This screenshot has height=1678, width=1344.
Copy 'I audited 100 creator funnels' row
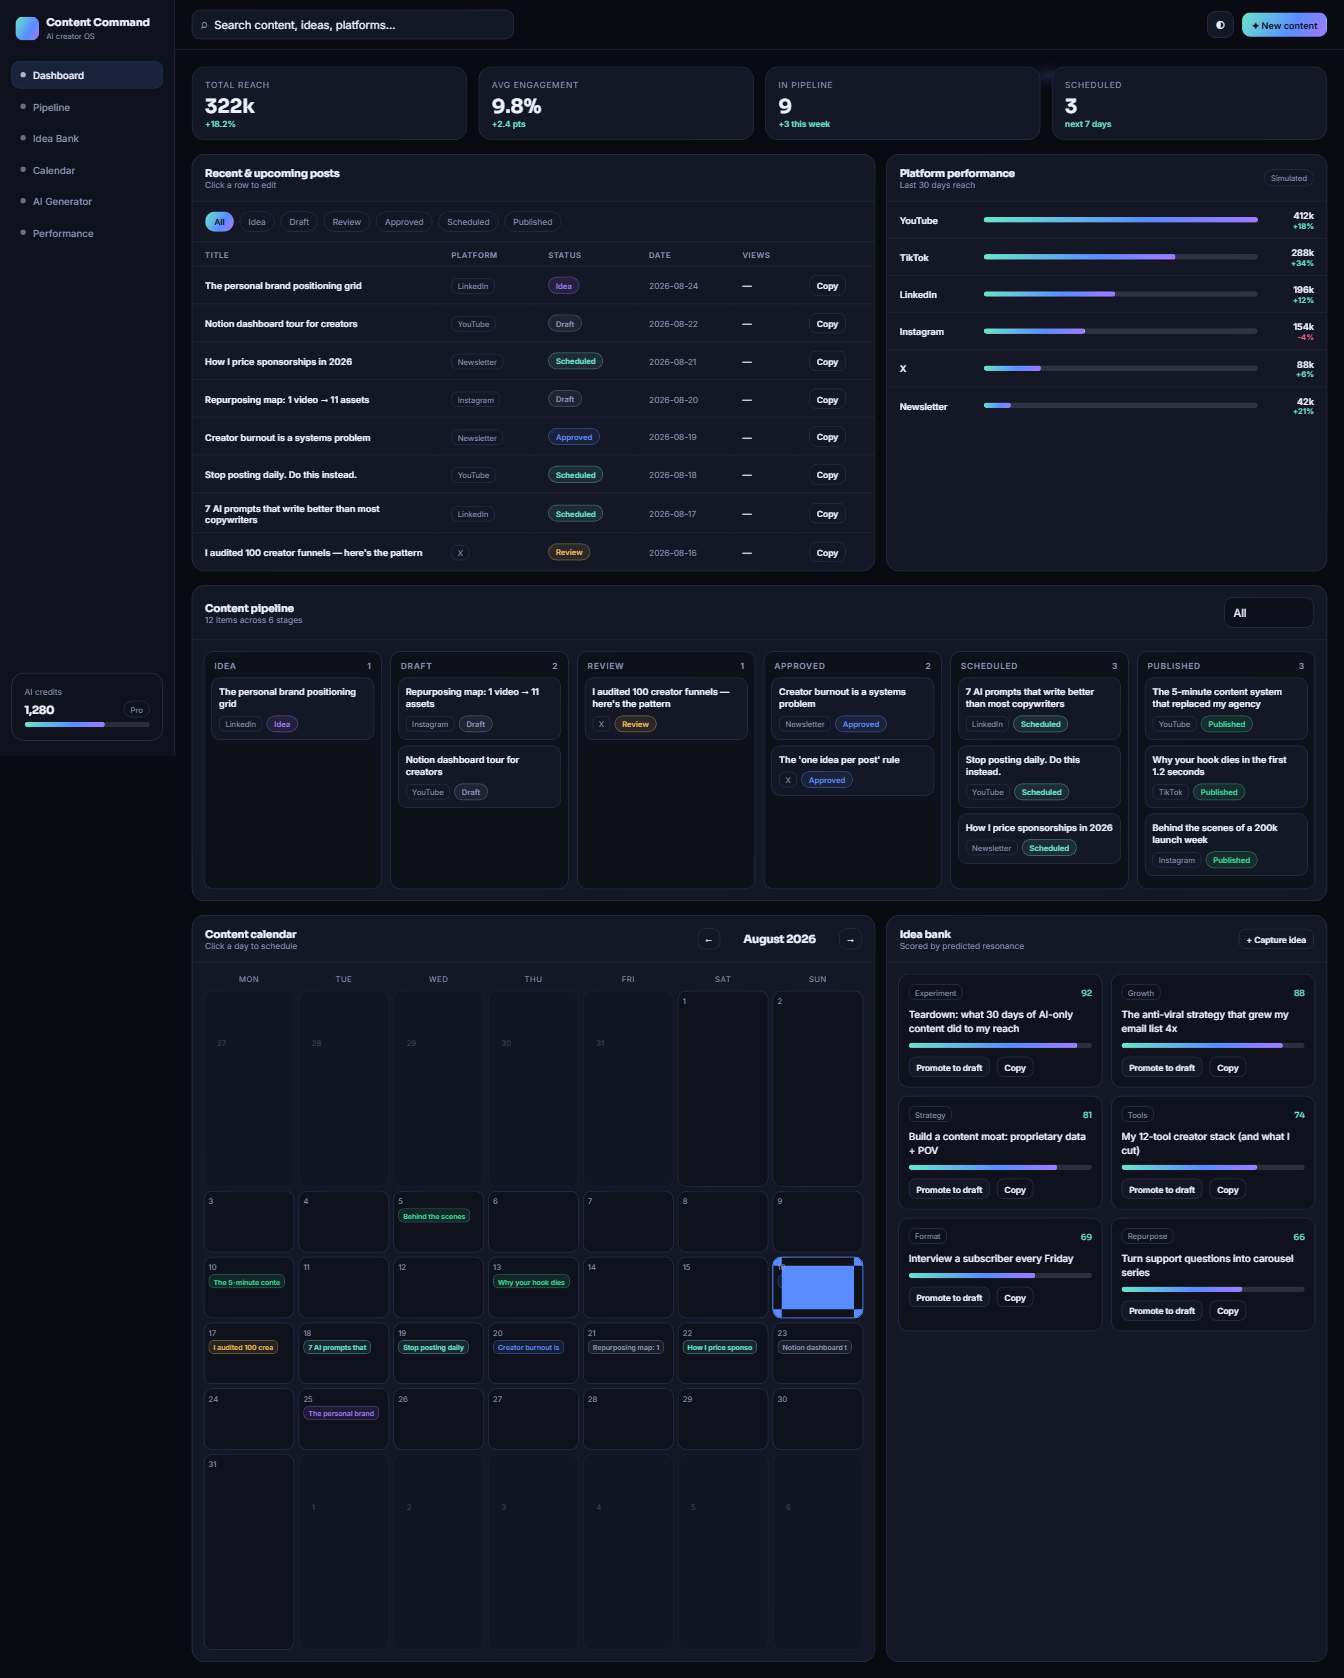pyautogui.click(x=827, y=553)
